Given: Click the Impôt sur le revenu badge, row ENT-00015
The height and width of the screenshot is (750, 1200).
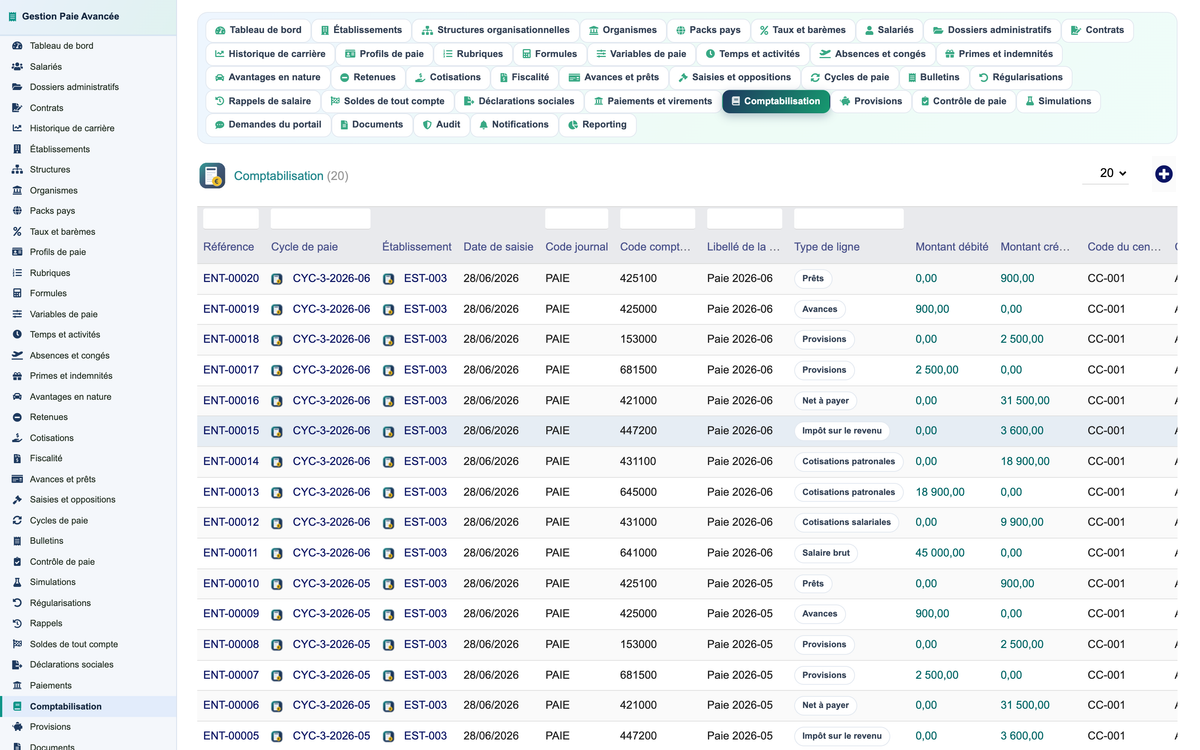Looking at the screenshot, I should (x=842, y=431).
